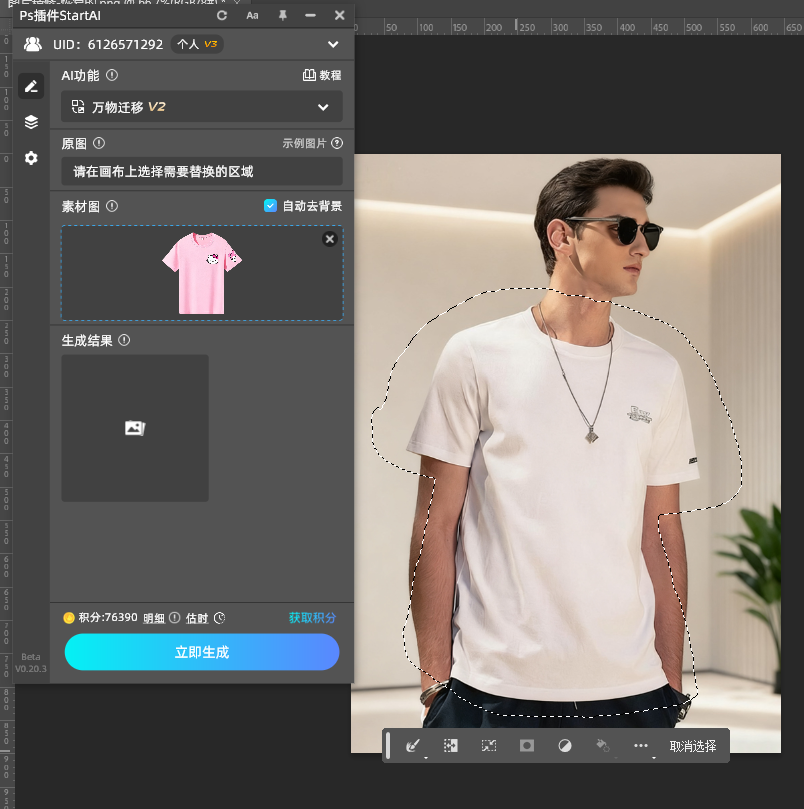Click the empty 生成结果 result placeholder
The height and width of the screenshot is (809, 804).
pos(135,428)
